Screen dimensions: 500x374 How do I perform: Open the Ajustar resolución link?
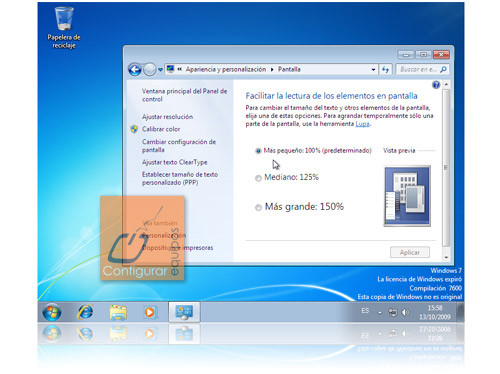click(x=167, y=117)
